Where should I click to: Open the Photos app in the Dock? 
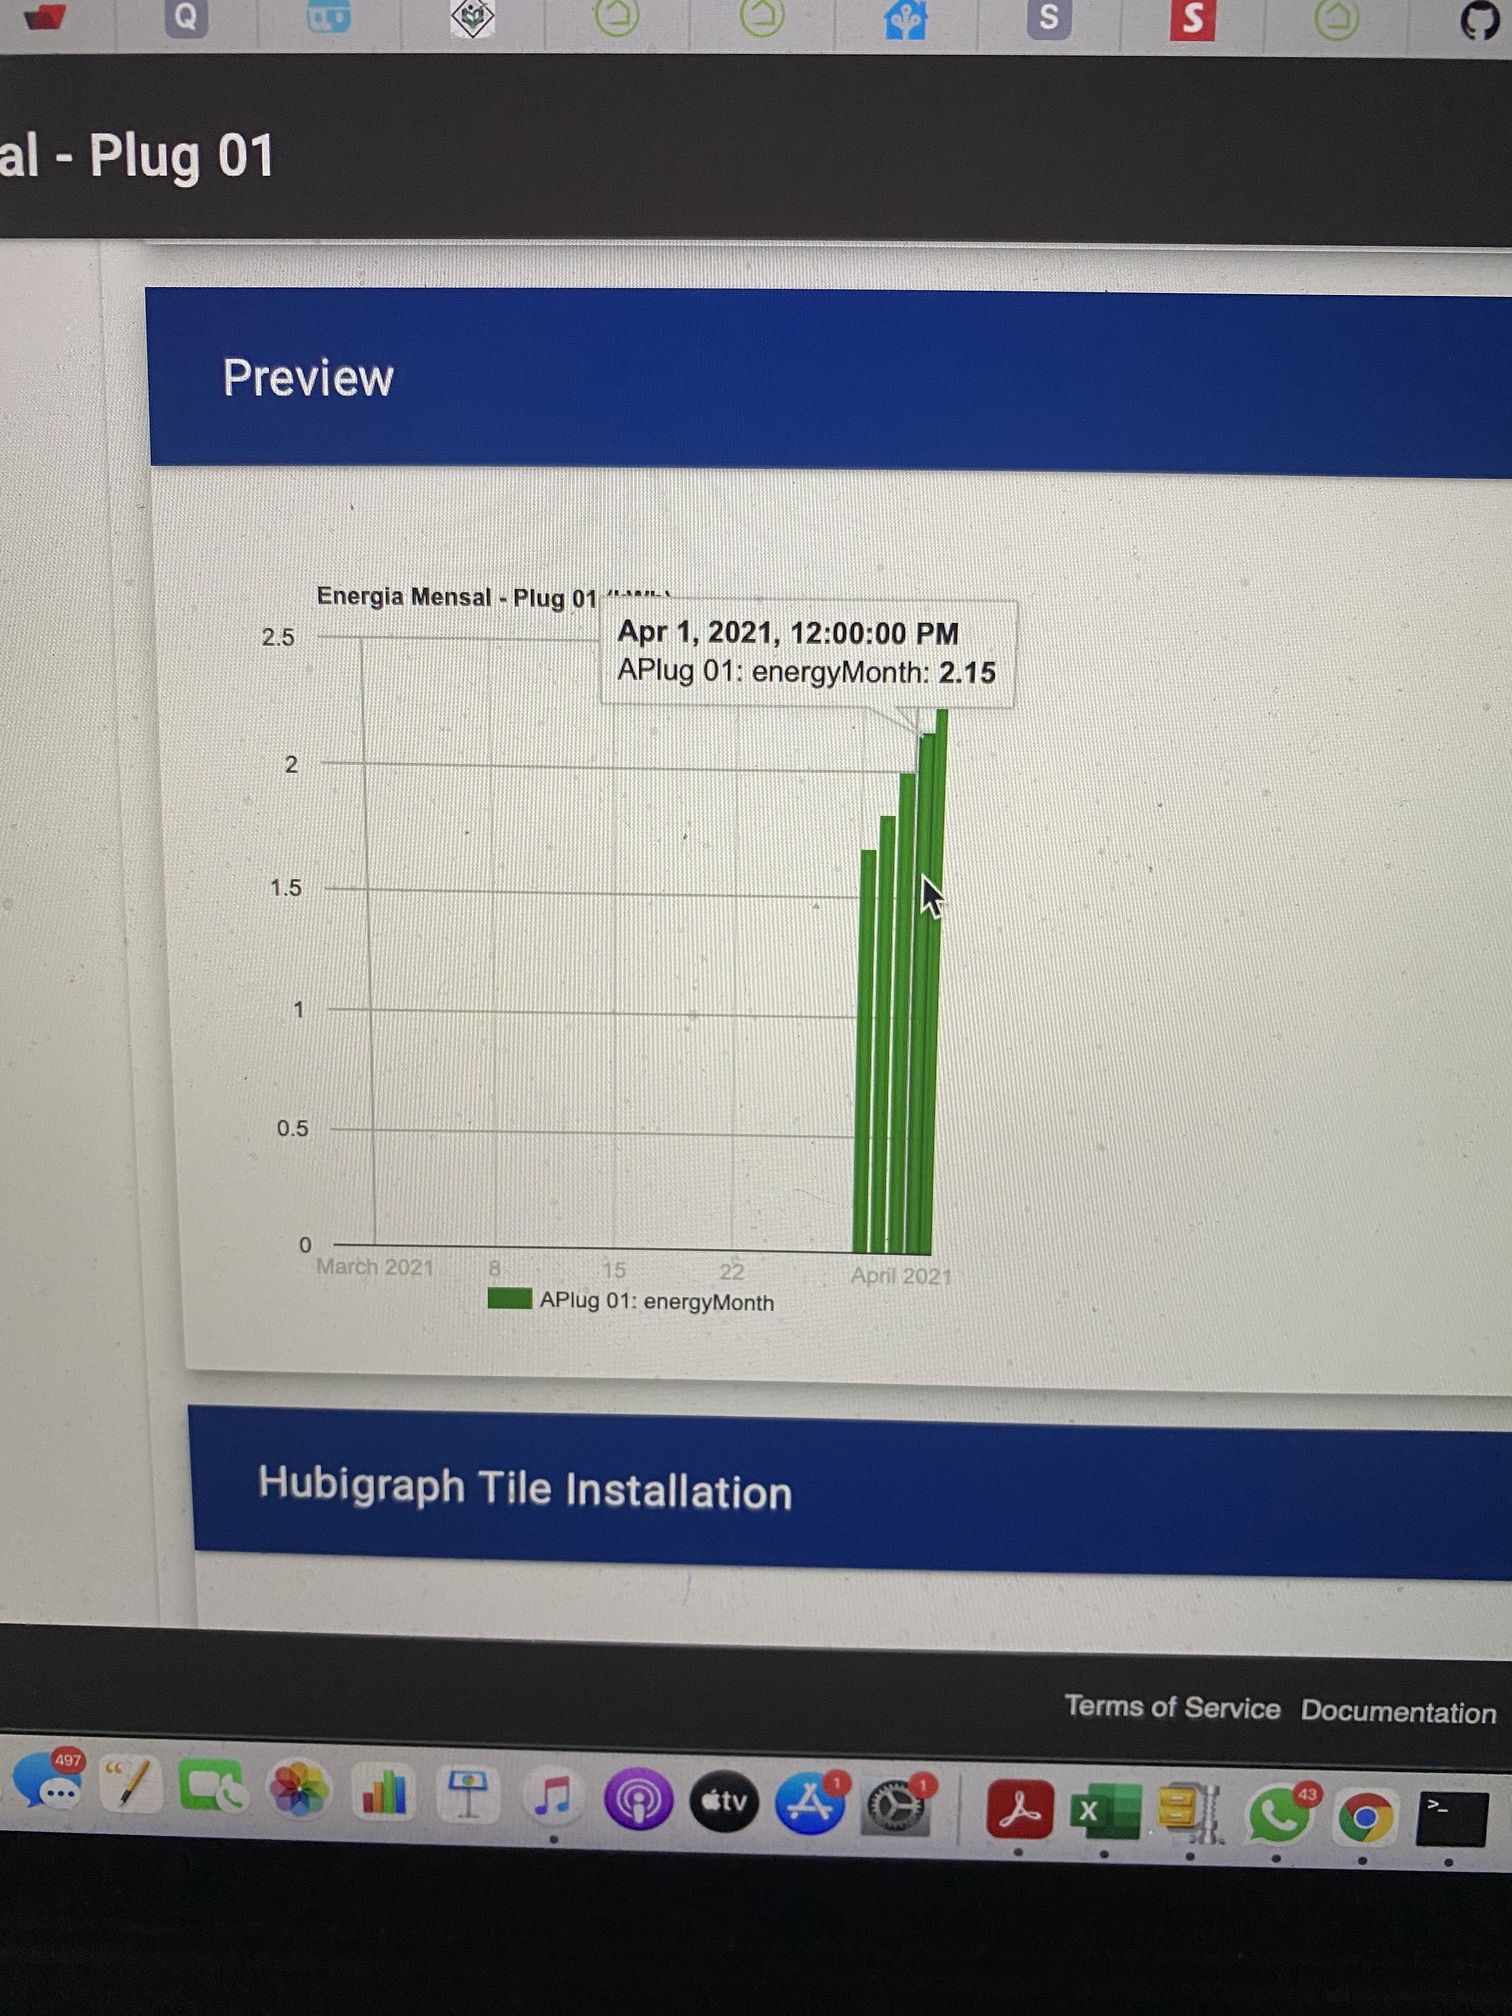297,1788
